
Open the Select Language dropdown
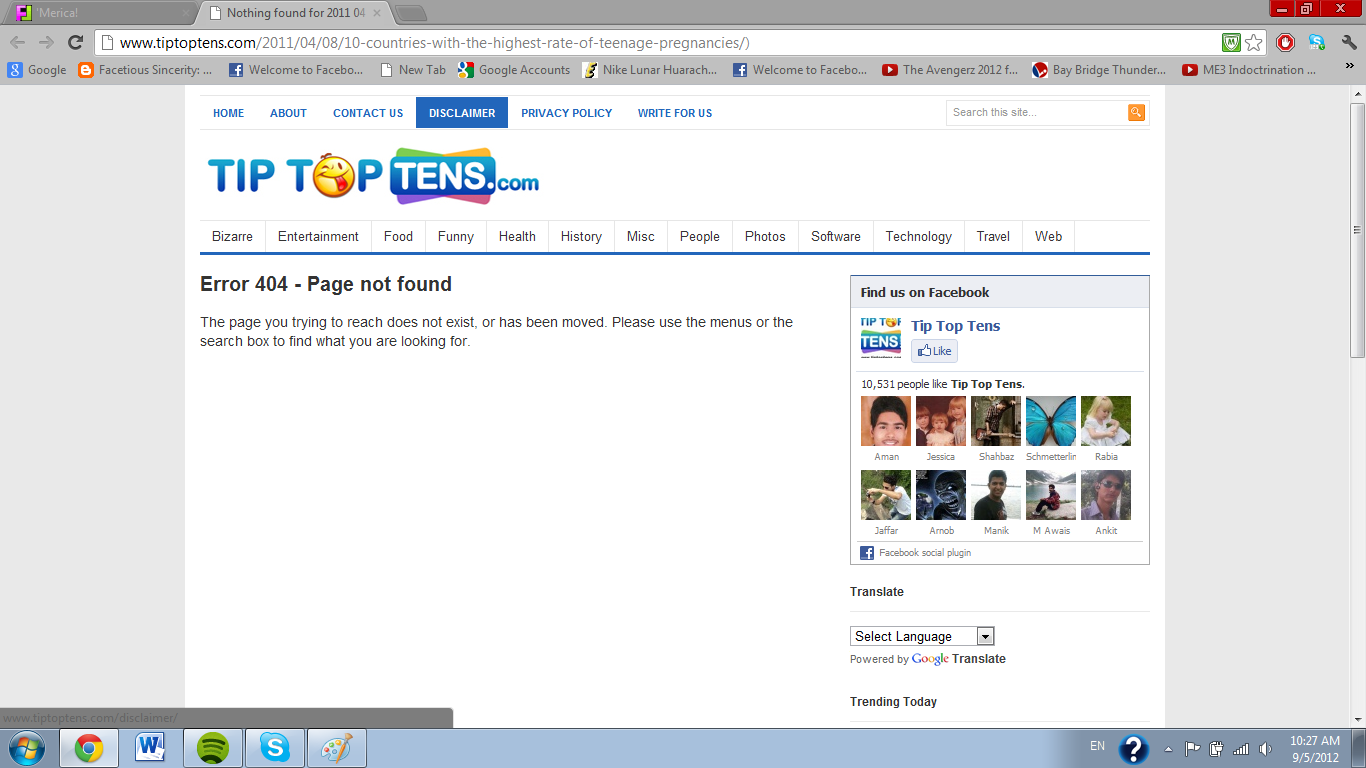click(x=922, y=636)
